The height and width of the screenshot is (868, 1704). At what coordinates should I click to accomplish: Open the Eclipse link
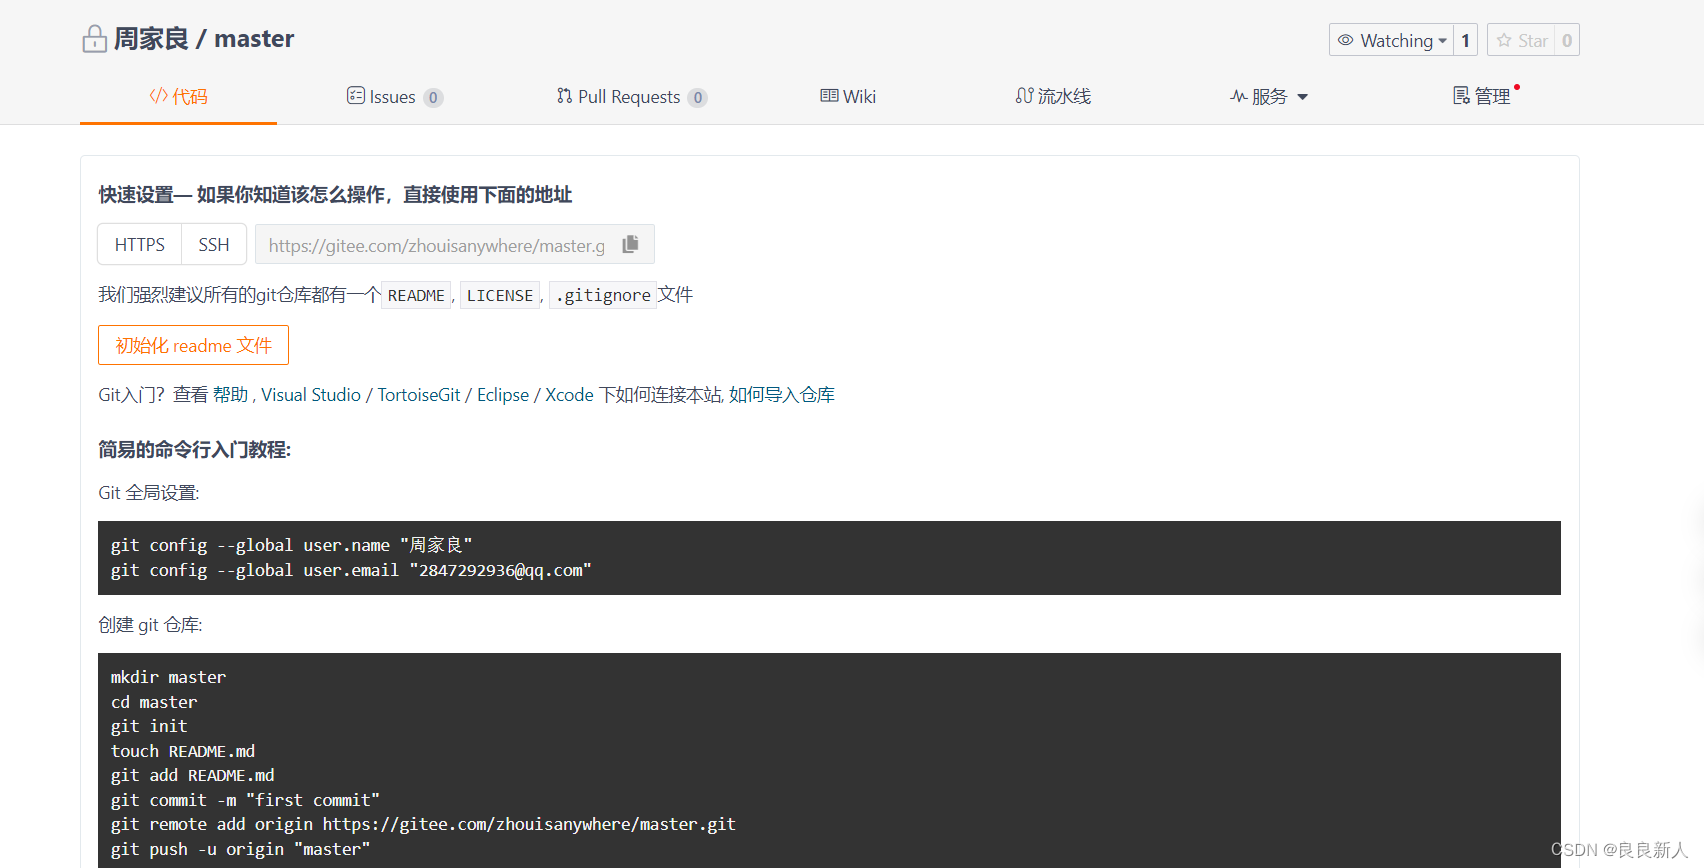(x=503, y=395)
